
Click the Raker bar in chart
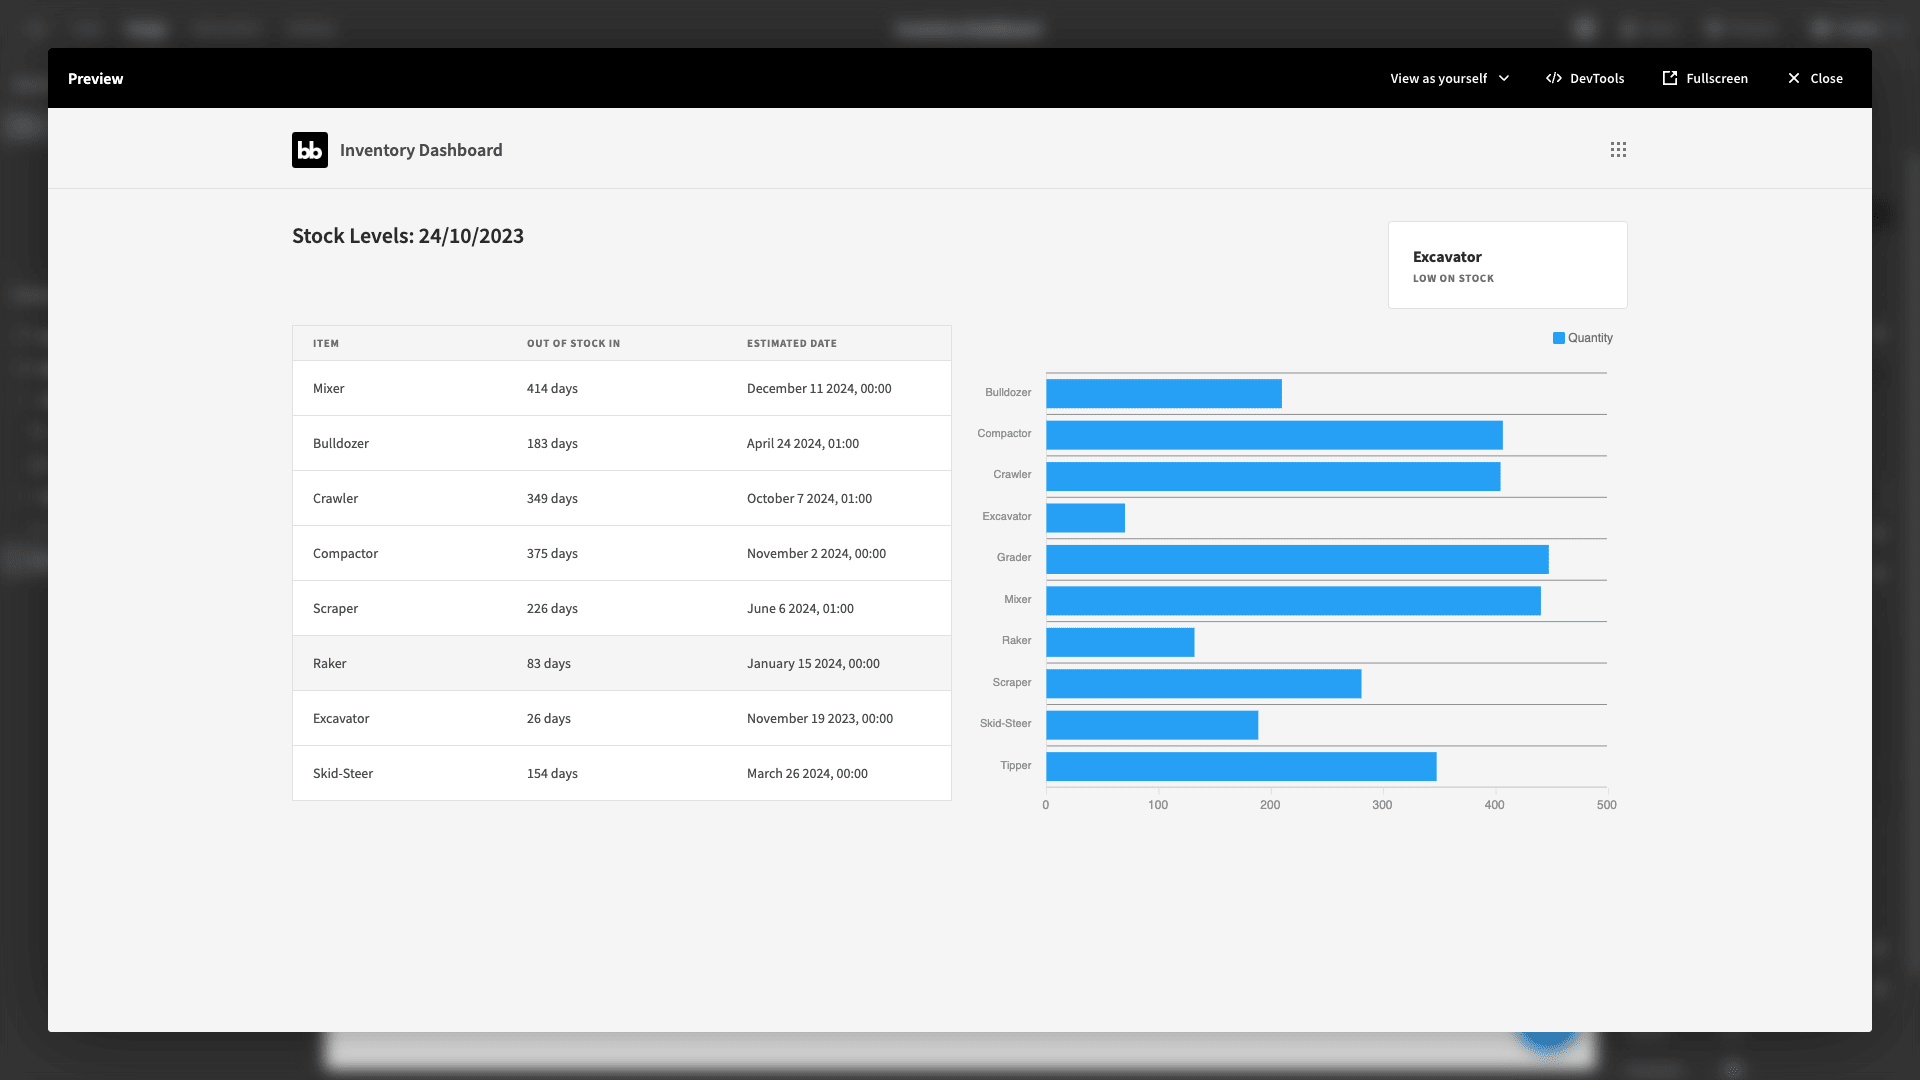click(x=1120, y=642)
